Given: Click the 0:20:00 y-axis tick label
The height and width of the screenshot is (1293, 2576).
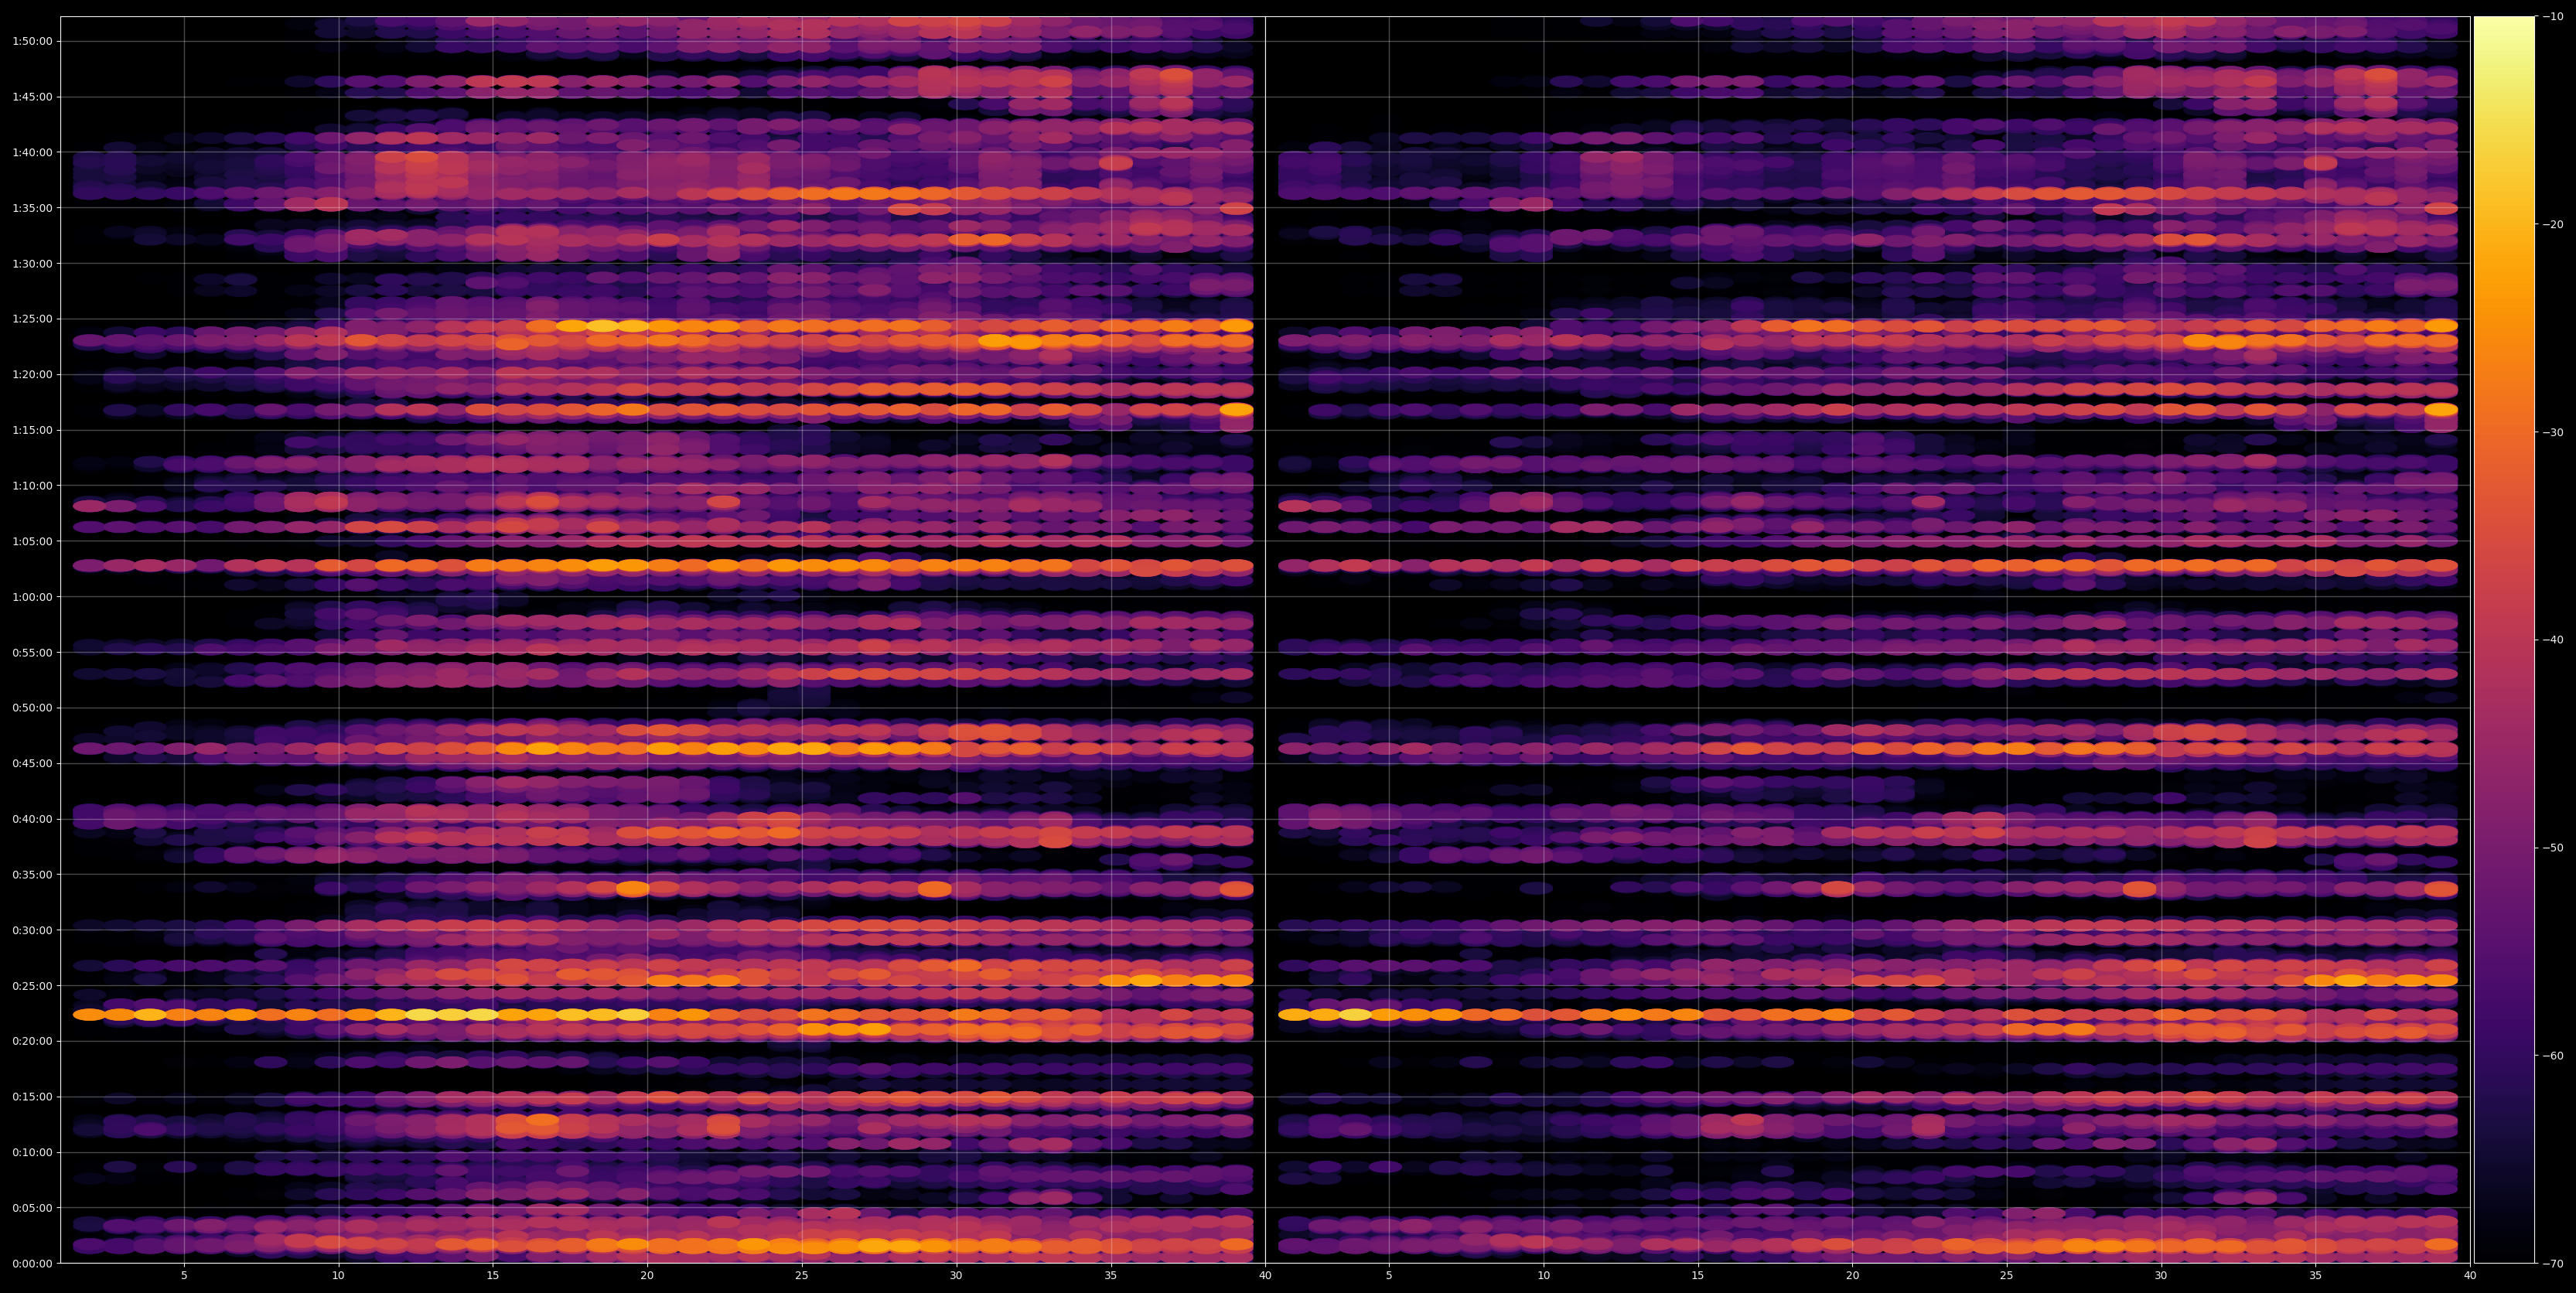Looking at the screenshot, I should point(32,1041).
